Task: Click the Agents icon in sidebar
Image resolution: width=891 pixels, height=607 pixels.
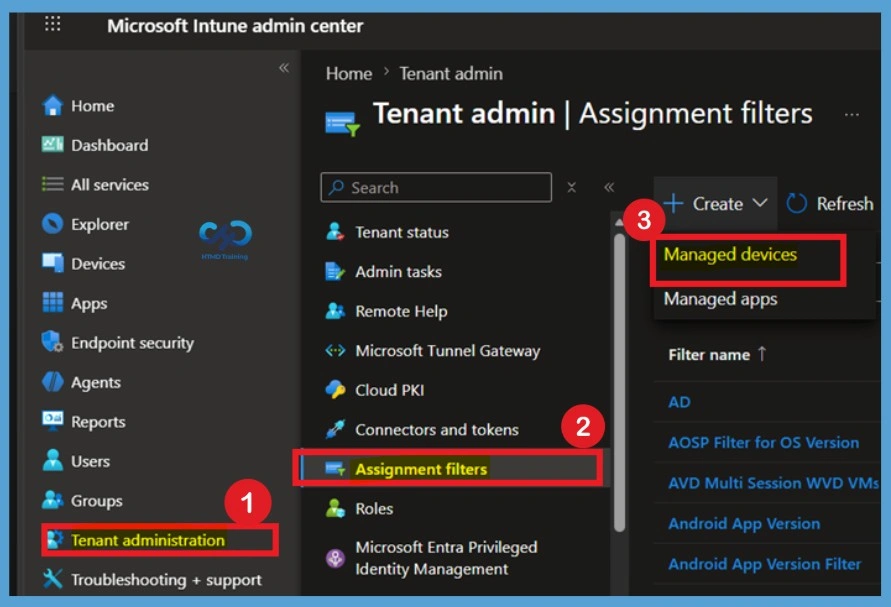Action: point(52,382)
